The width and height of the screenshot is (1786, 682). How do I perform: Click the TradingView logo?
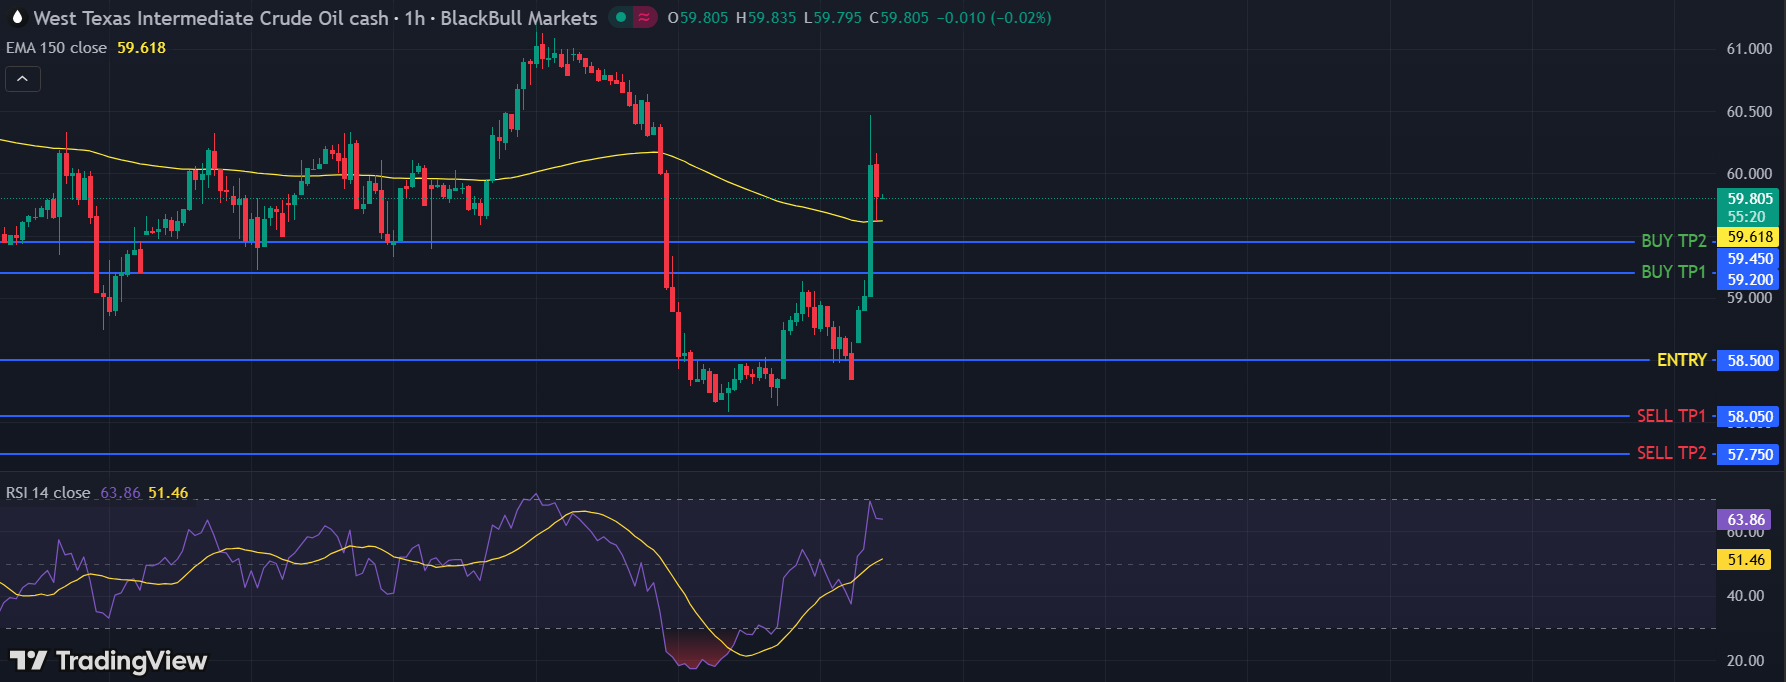click(108, 660)
